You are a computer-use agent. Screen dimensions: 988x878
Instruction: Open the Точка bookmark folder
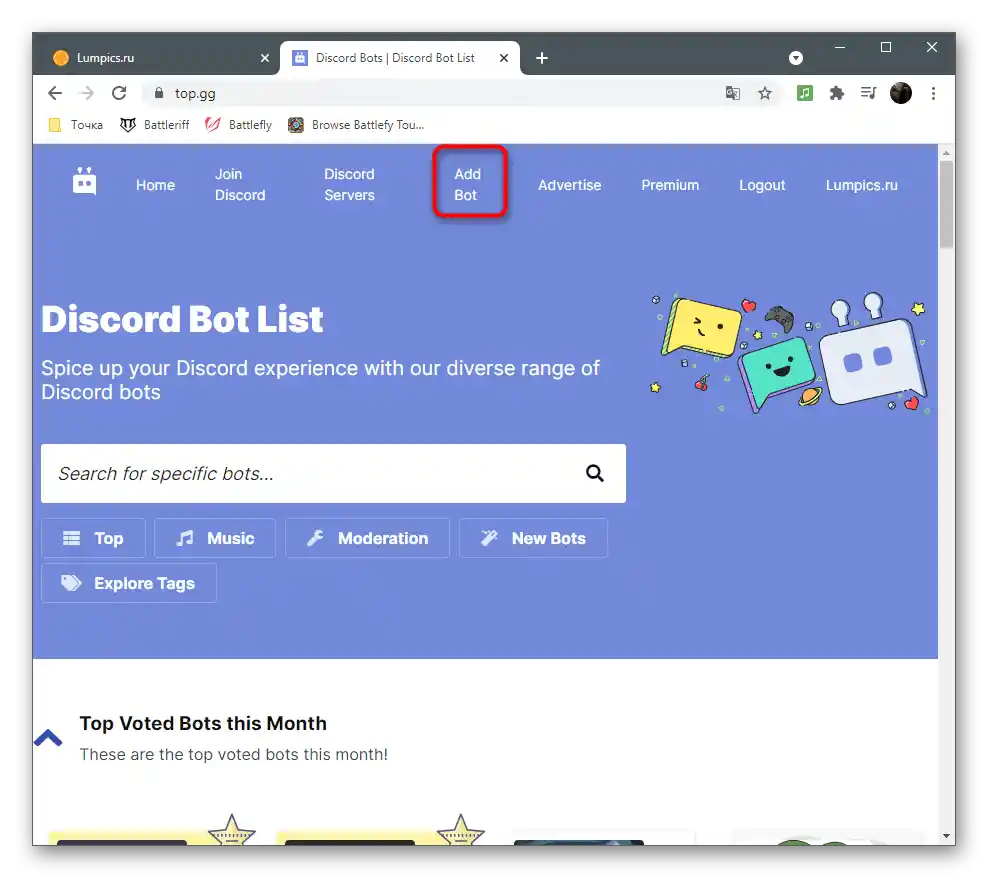(76, 125)
